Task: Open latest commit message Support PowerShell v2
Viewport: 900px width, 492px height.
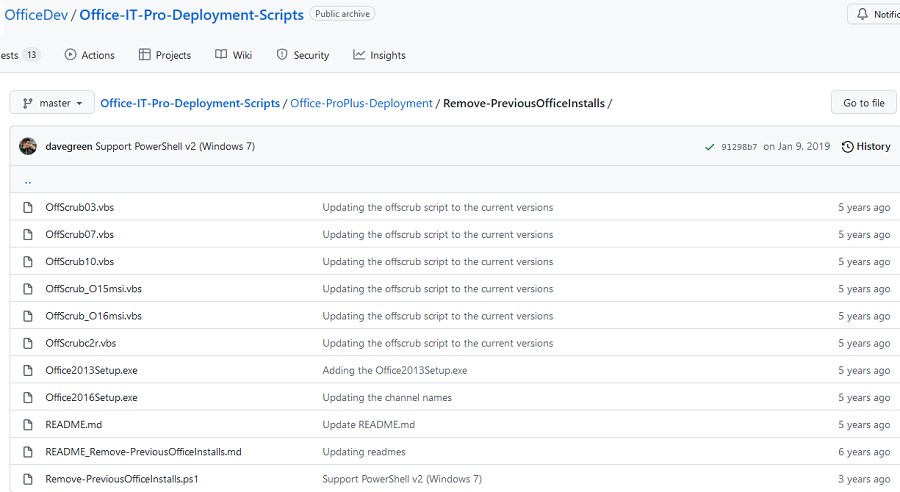Action: [175, 146]
